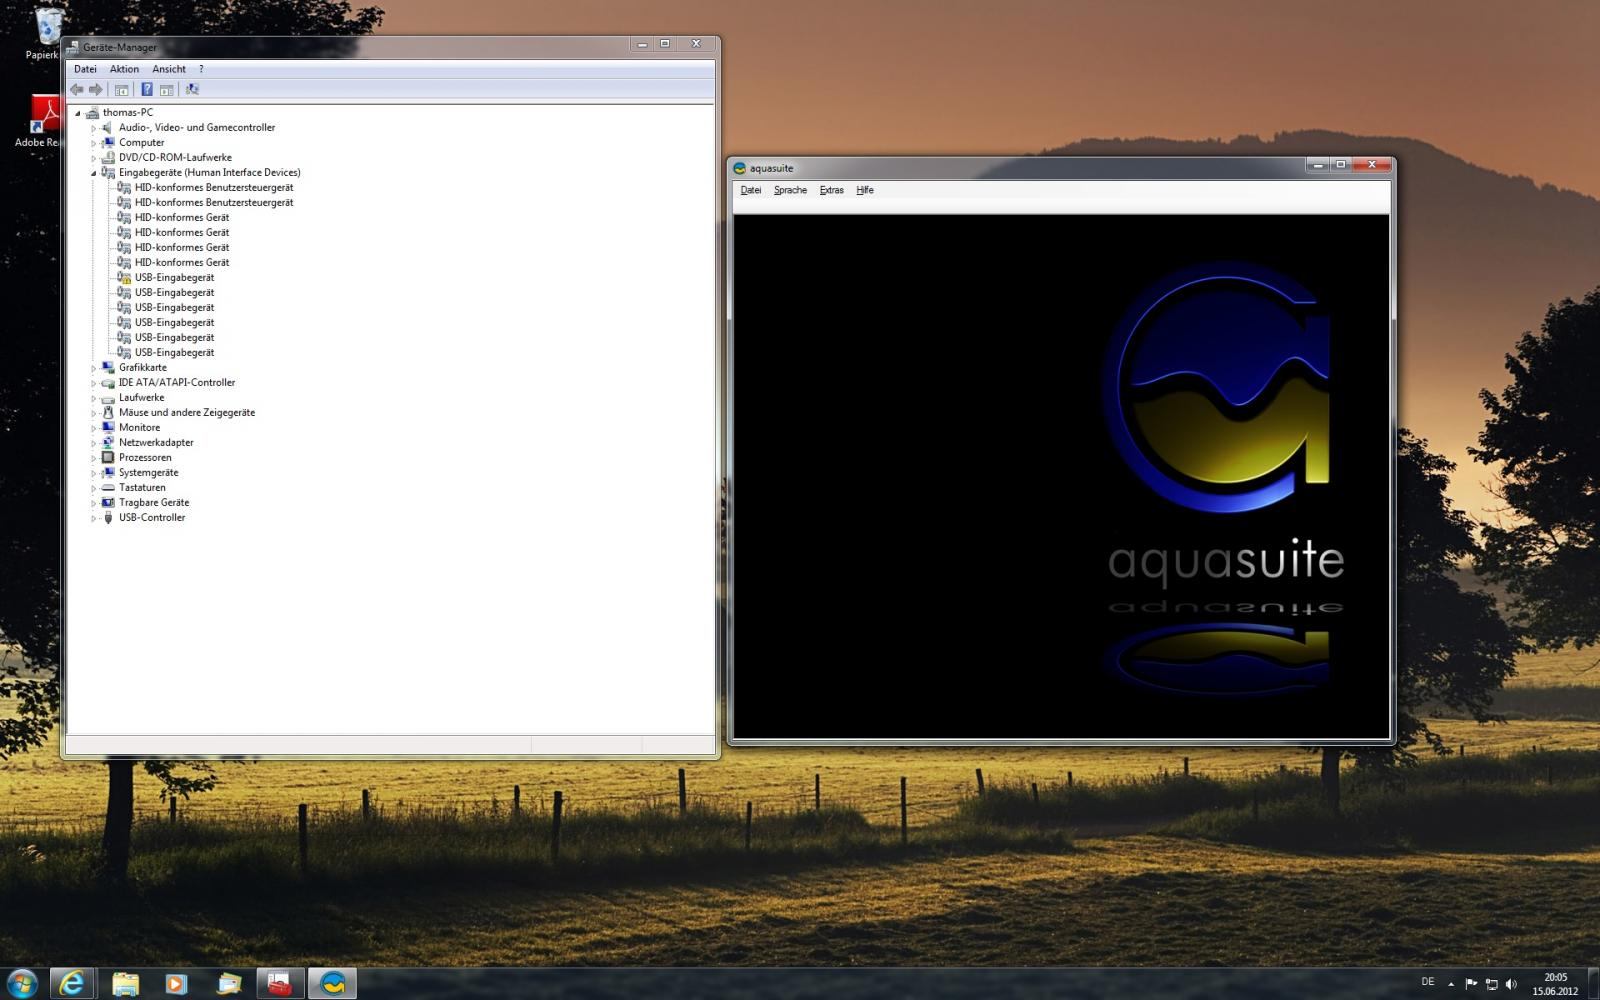This screenshot has width=1600, height=1000.
Task: Click the scan for hardware changes toolbar icon
Action: coord(192,90)
